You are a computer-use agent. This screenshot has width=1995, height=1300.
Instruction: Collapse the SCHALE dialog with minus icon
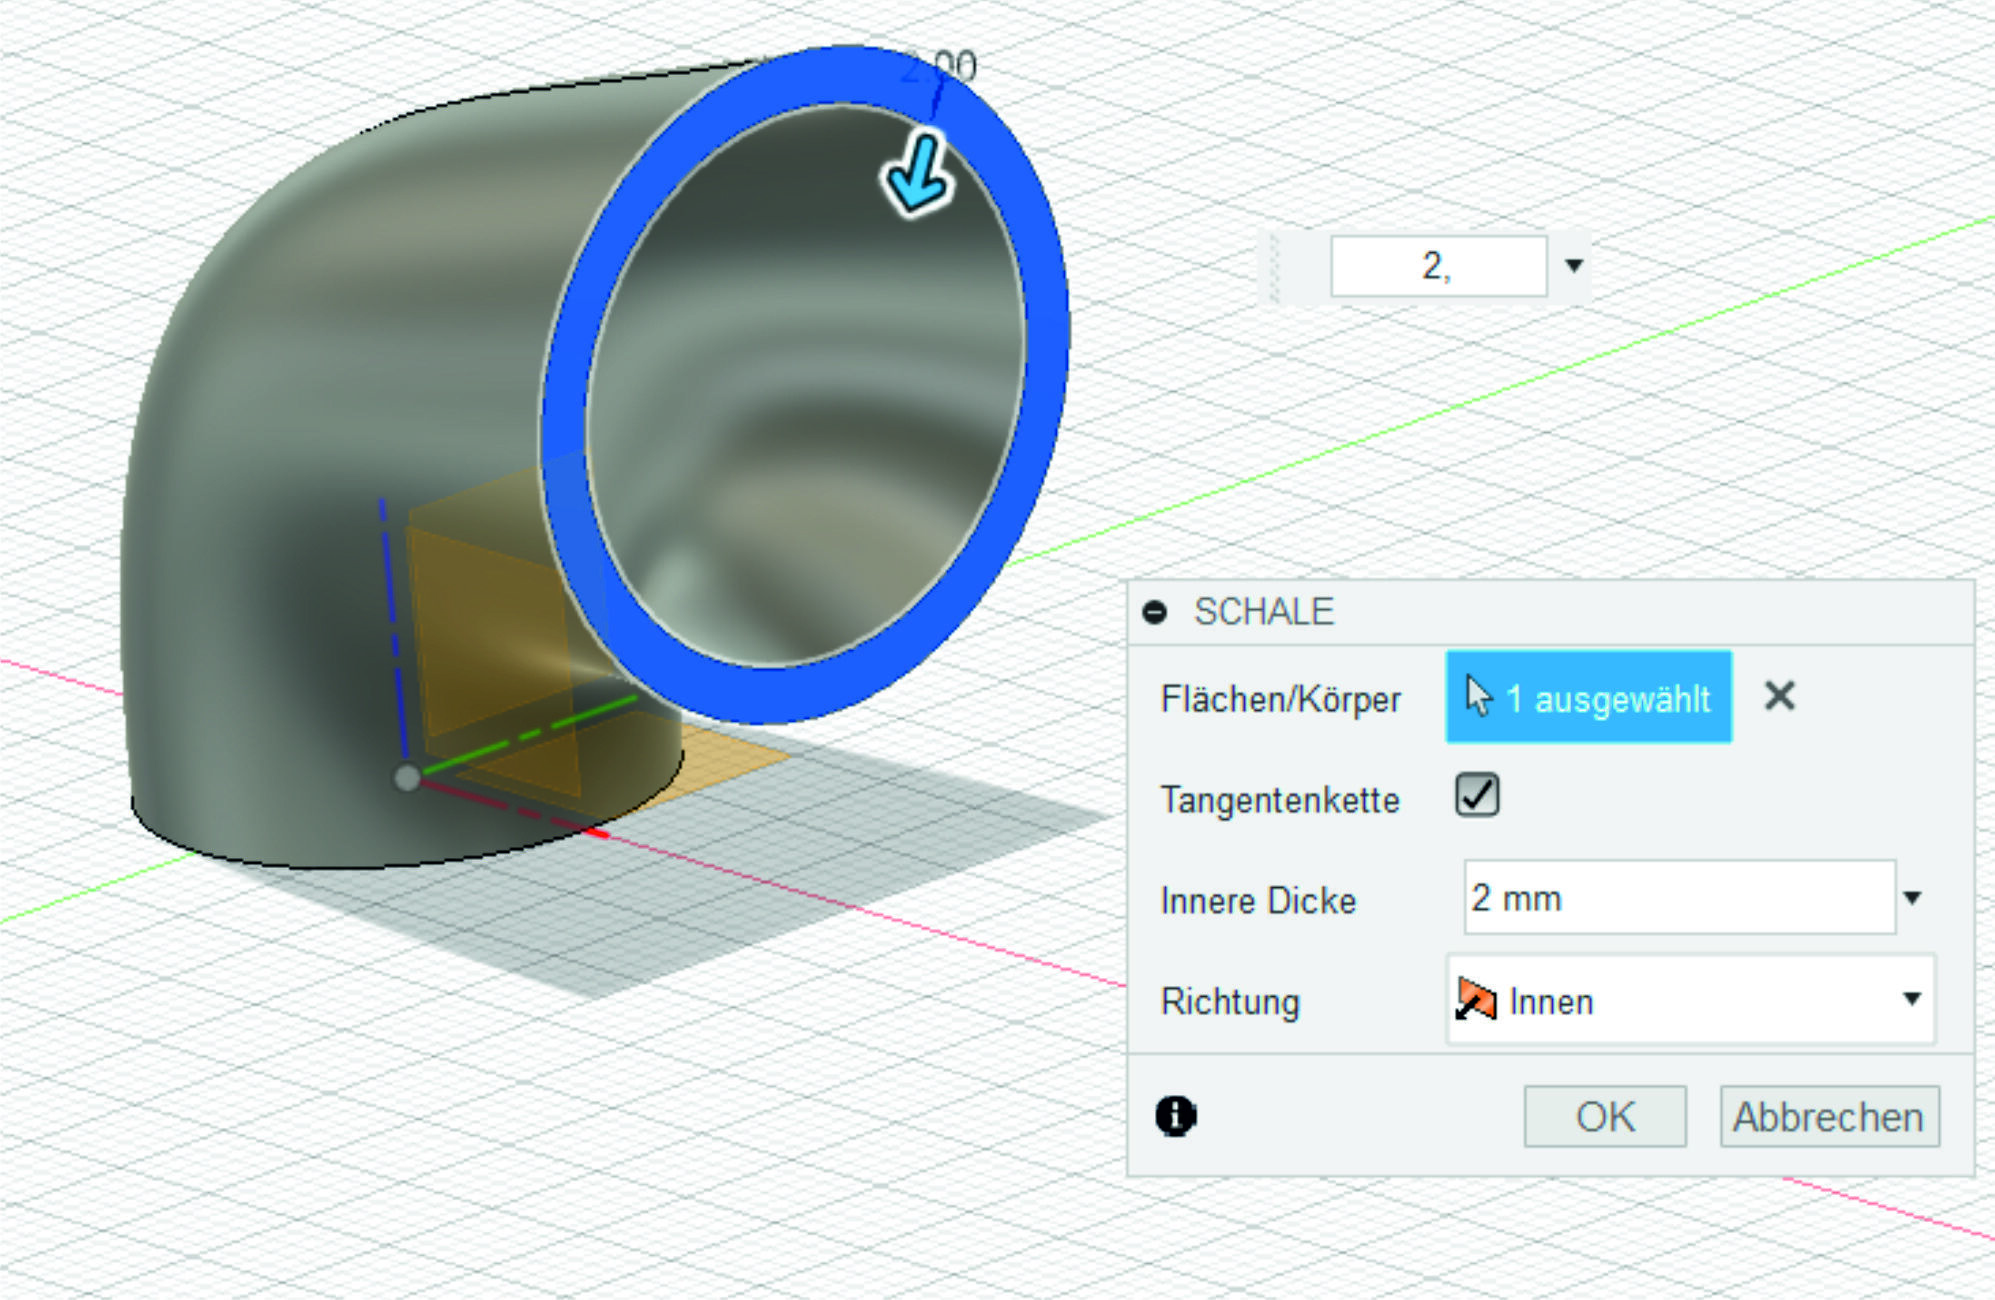tap(1155, 612)
